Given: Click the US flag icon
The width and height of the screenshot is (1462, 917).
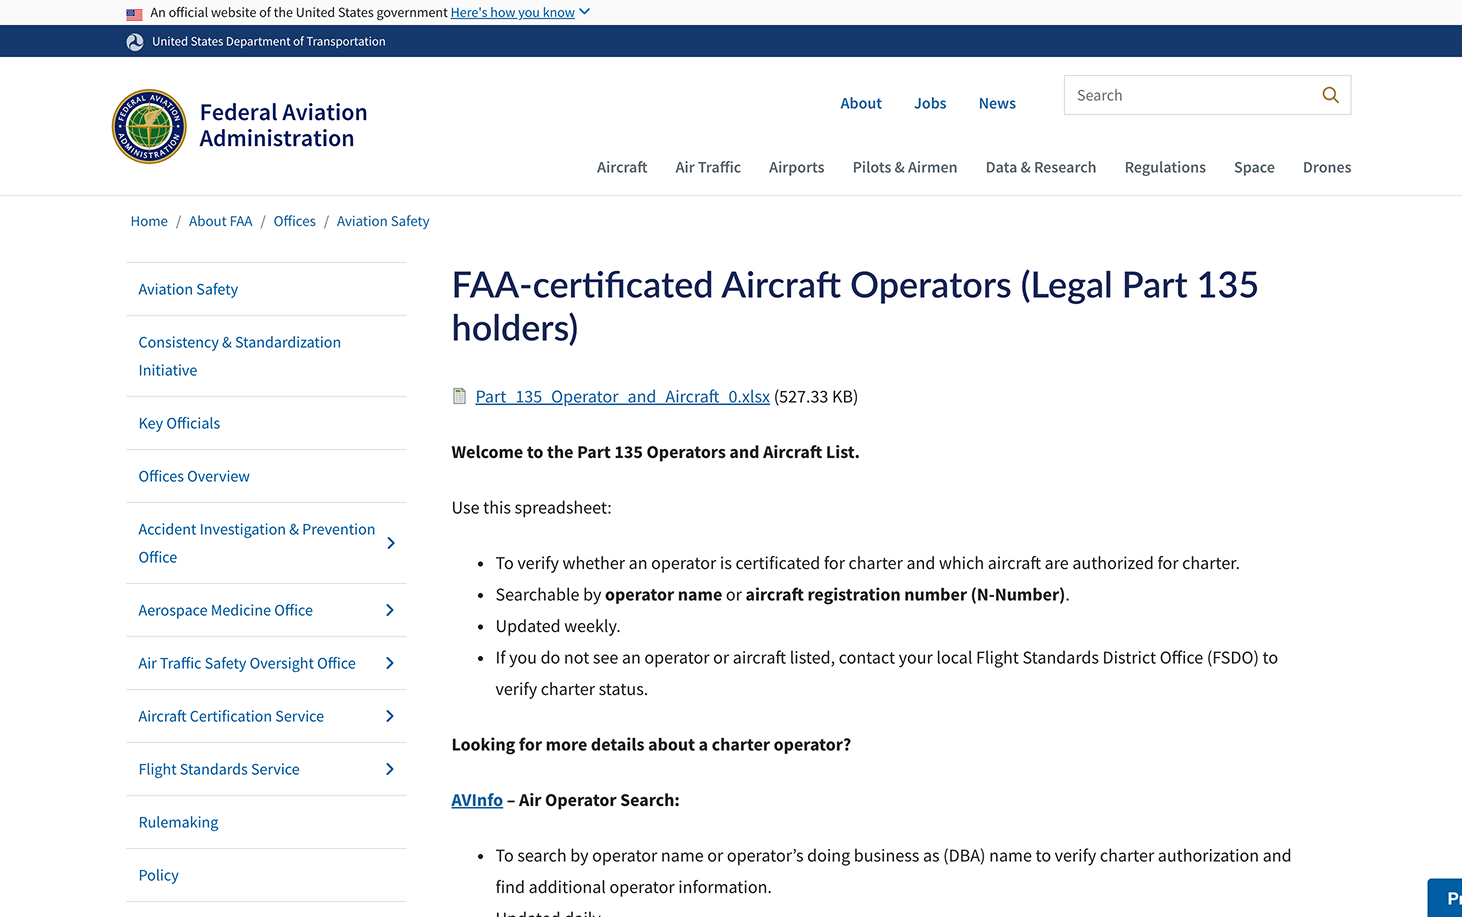Looking at the screenshot, I should pos(134,14).
